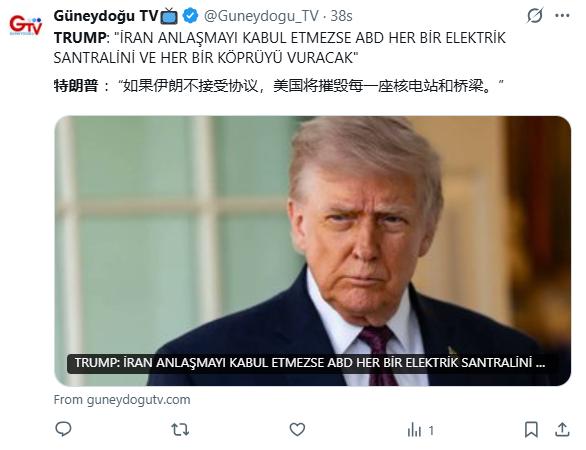Viewport: 586px width, 450px height.
Task: Open Güneydoğu TV profile avatar
Action: 25,25
